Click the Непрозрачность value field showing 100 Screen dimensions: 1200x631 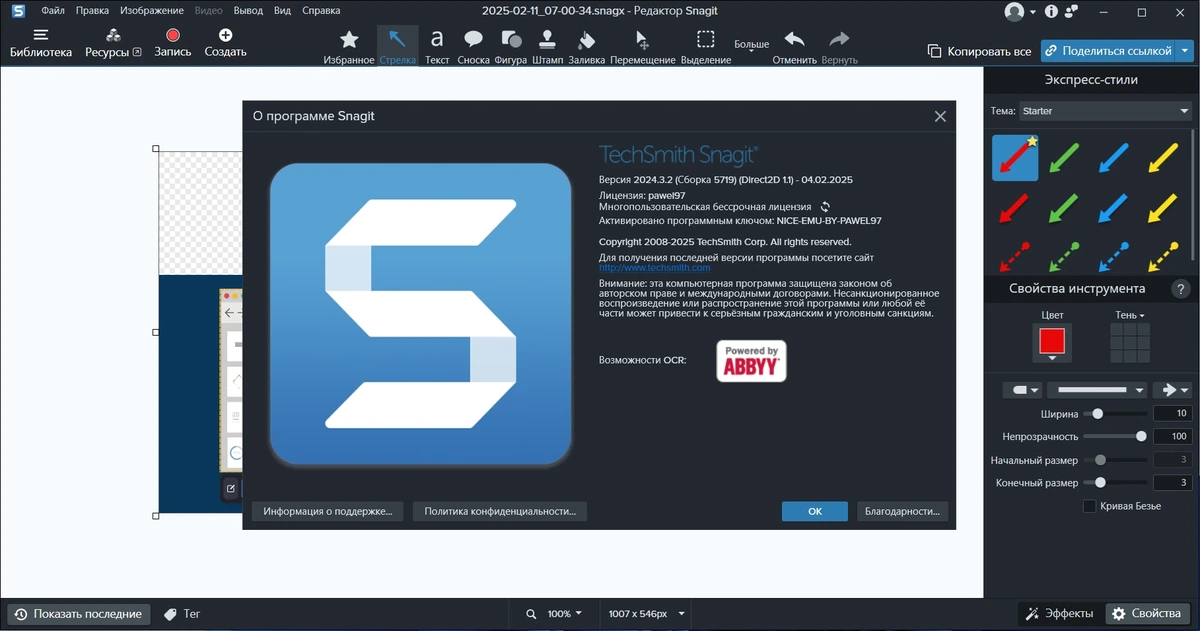1172,436
